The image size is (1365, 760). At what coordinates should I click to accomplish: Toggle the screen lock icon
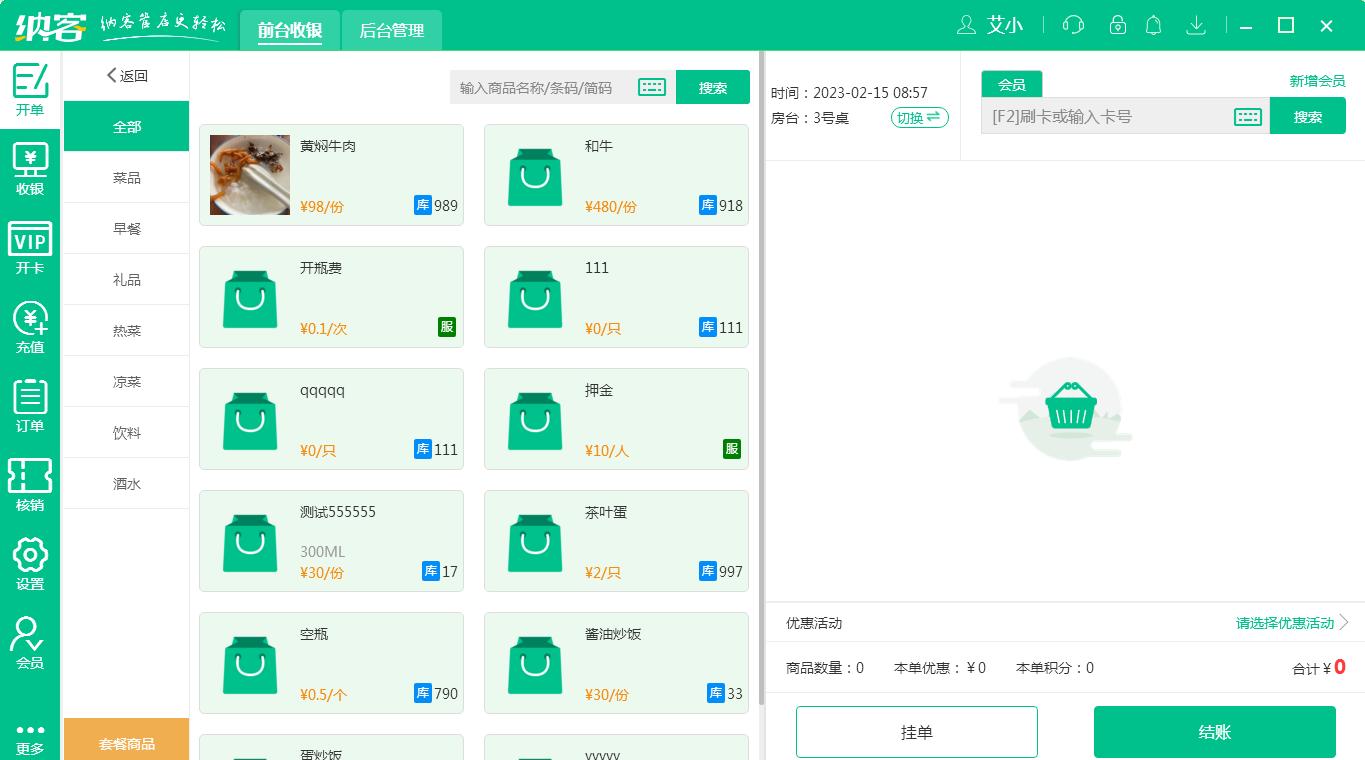click(1112, 25)
